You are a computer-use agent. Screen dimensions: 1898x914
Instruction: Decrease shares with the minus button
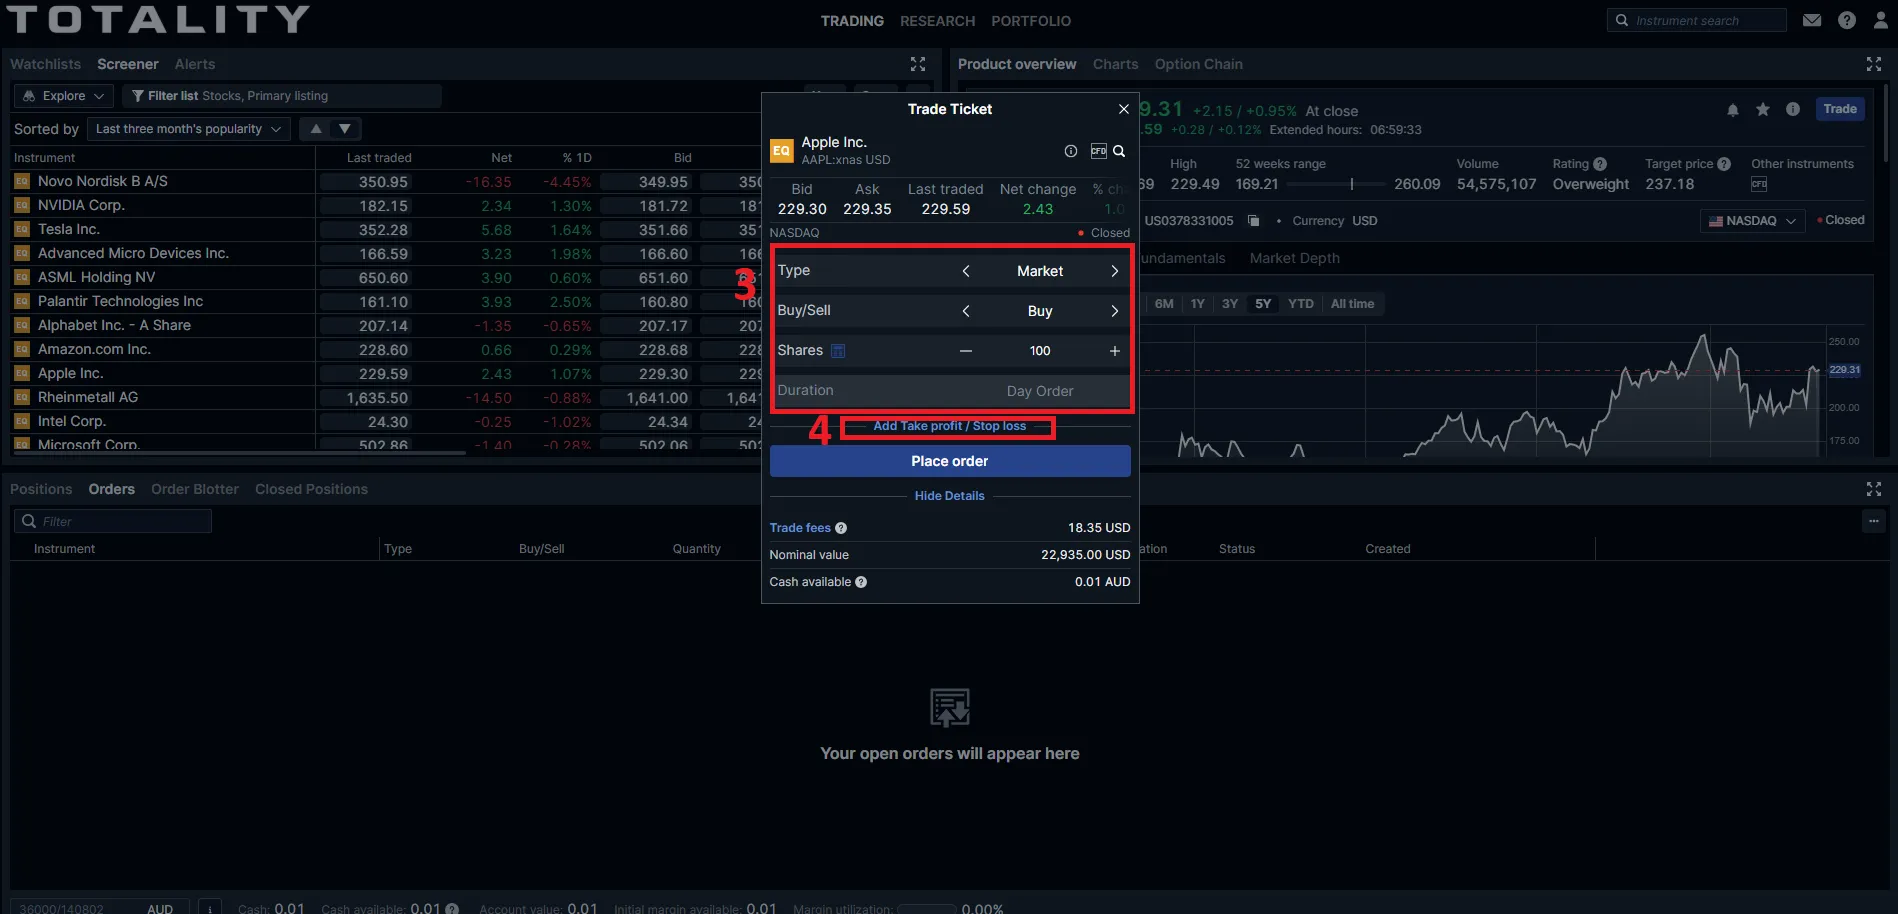coord(966,351)
